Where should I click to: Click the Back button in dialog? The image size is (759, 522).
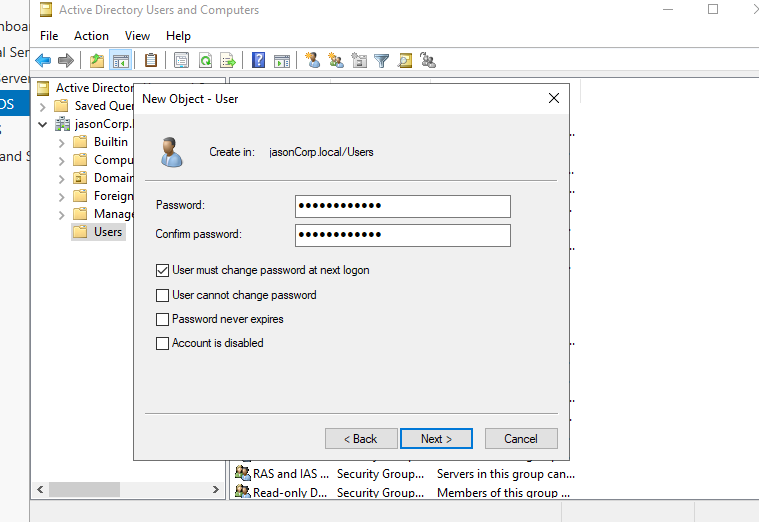pyautogui.click(x=361, y=439)
